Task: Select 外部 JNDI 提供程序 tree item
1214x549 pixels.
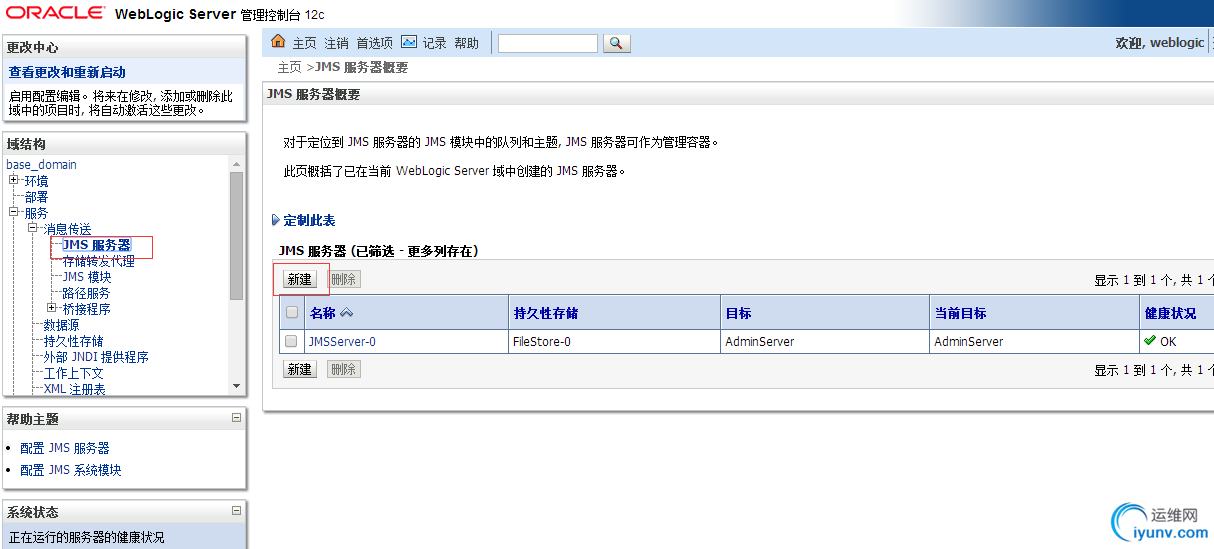Action: (96, 357)
